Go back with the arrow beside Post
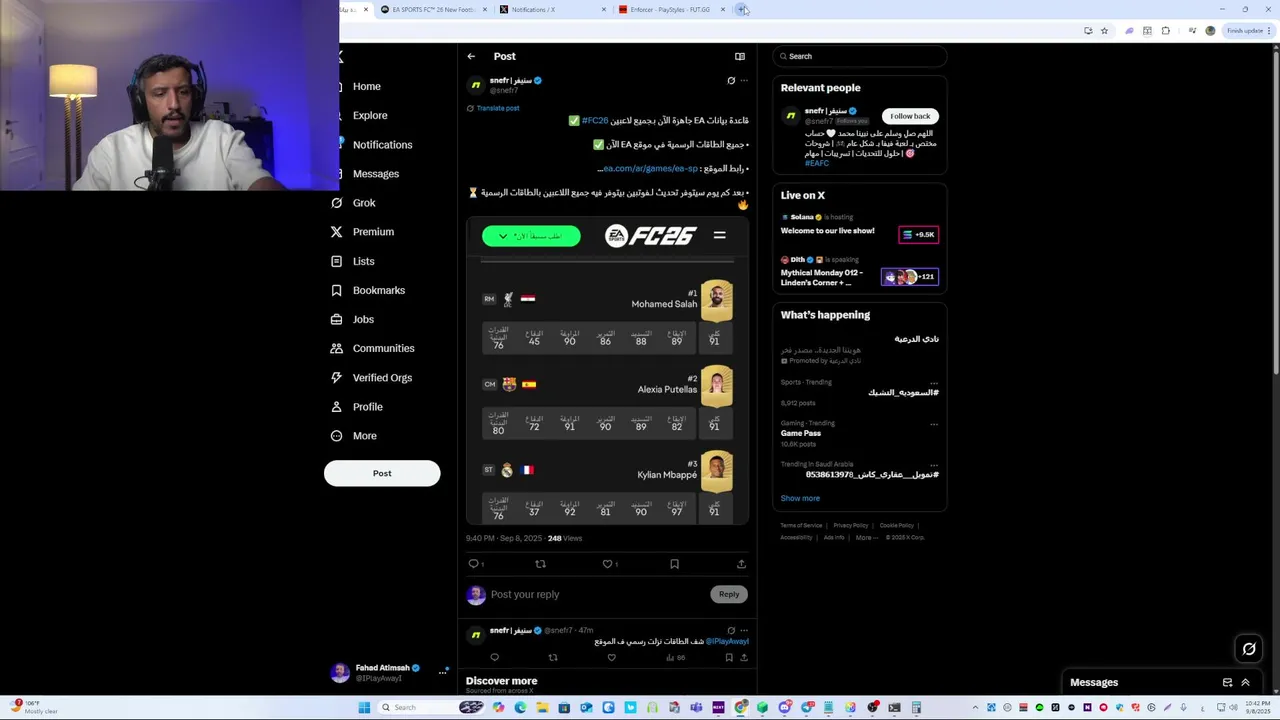This screenshot has width=1280, height=720. pos(471,56)
